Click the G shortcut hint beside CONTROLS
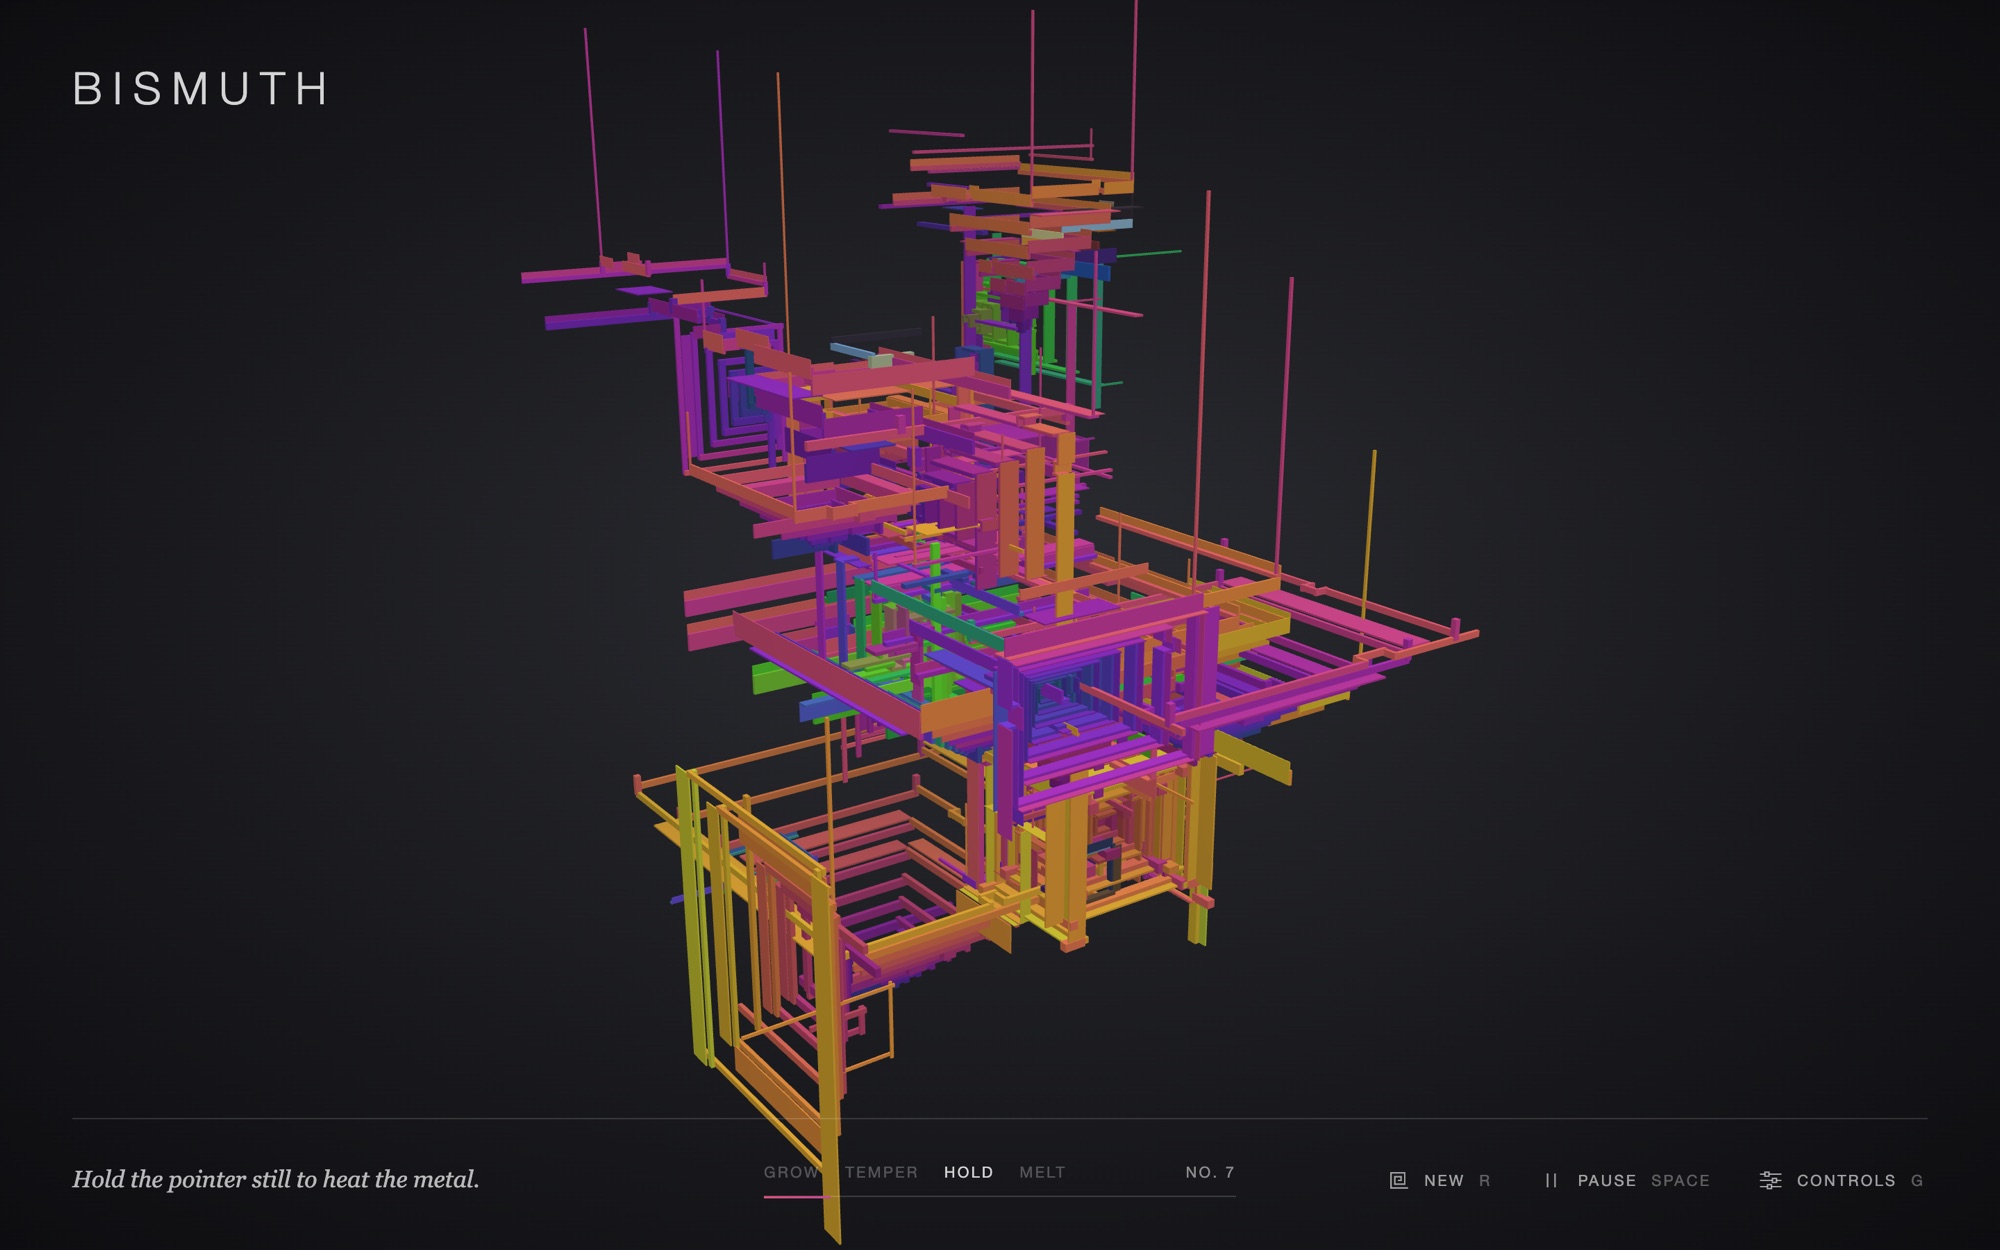Screen dimensions: 2000x1250 pyautogui.click(x=1917, y=1180)
